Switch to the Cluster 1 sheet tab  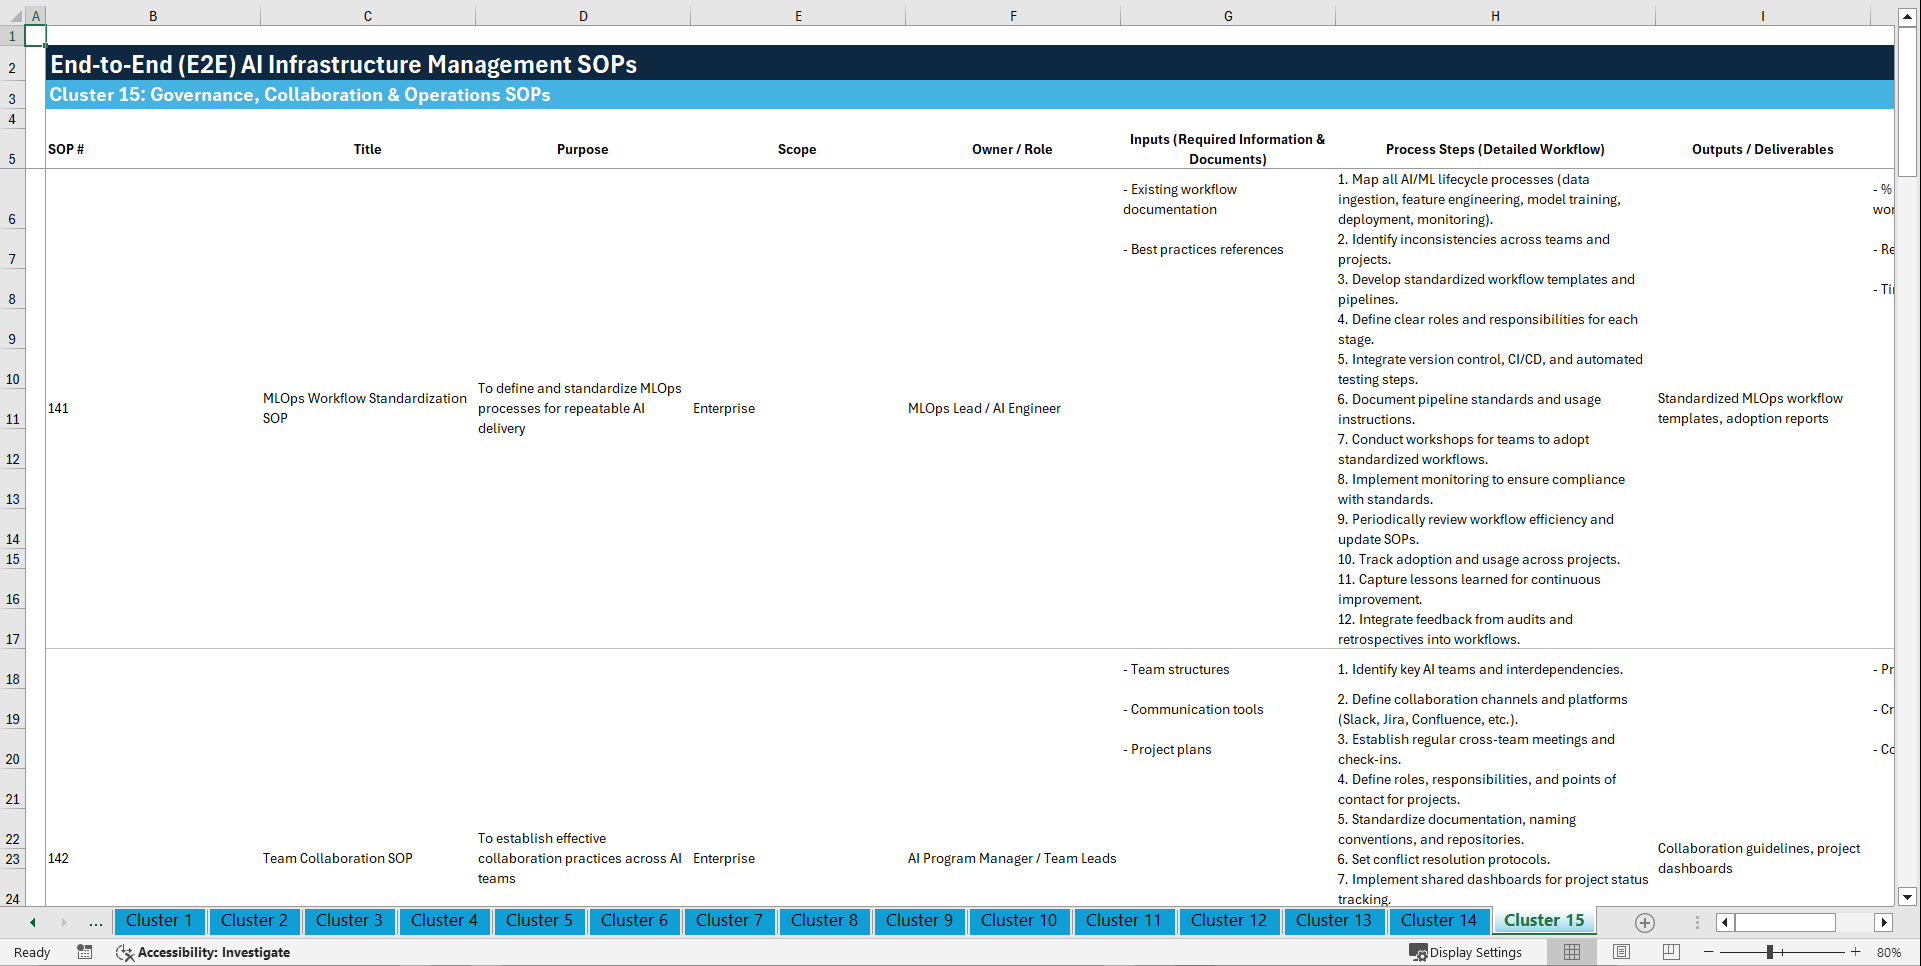point(159,921)
